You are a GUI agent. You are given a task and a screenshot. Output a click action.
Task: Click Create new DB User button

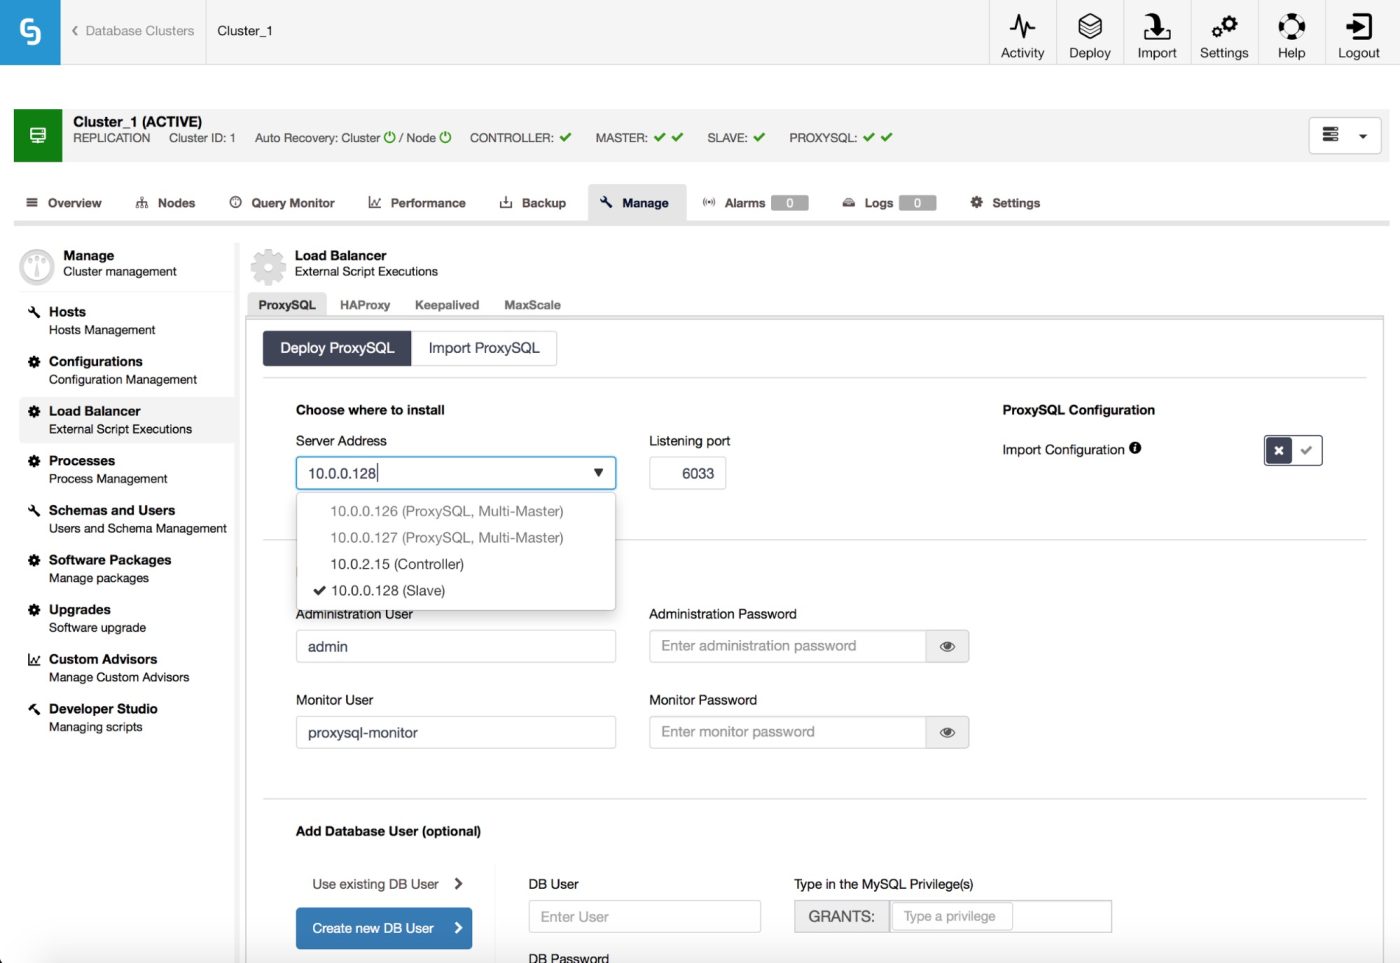coord(383,928)
